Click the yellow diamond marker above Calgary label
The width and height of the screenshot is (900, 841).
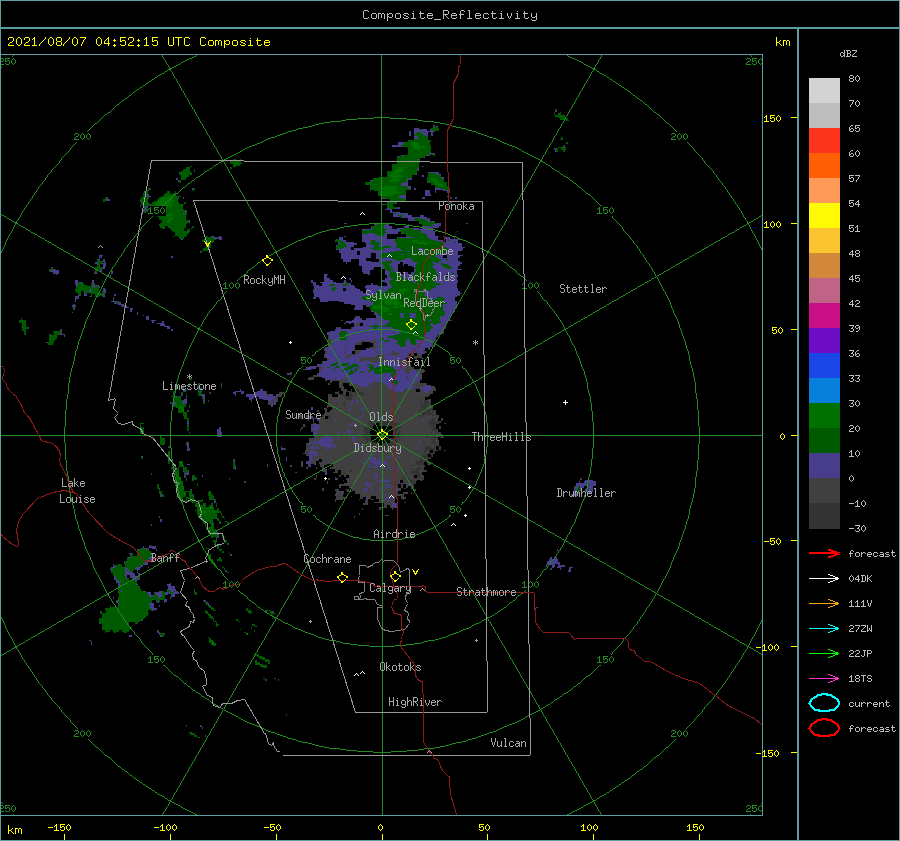[x=395, y=576]
